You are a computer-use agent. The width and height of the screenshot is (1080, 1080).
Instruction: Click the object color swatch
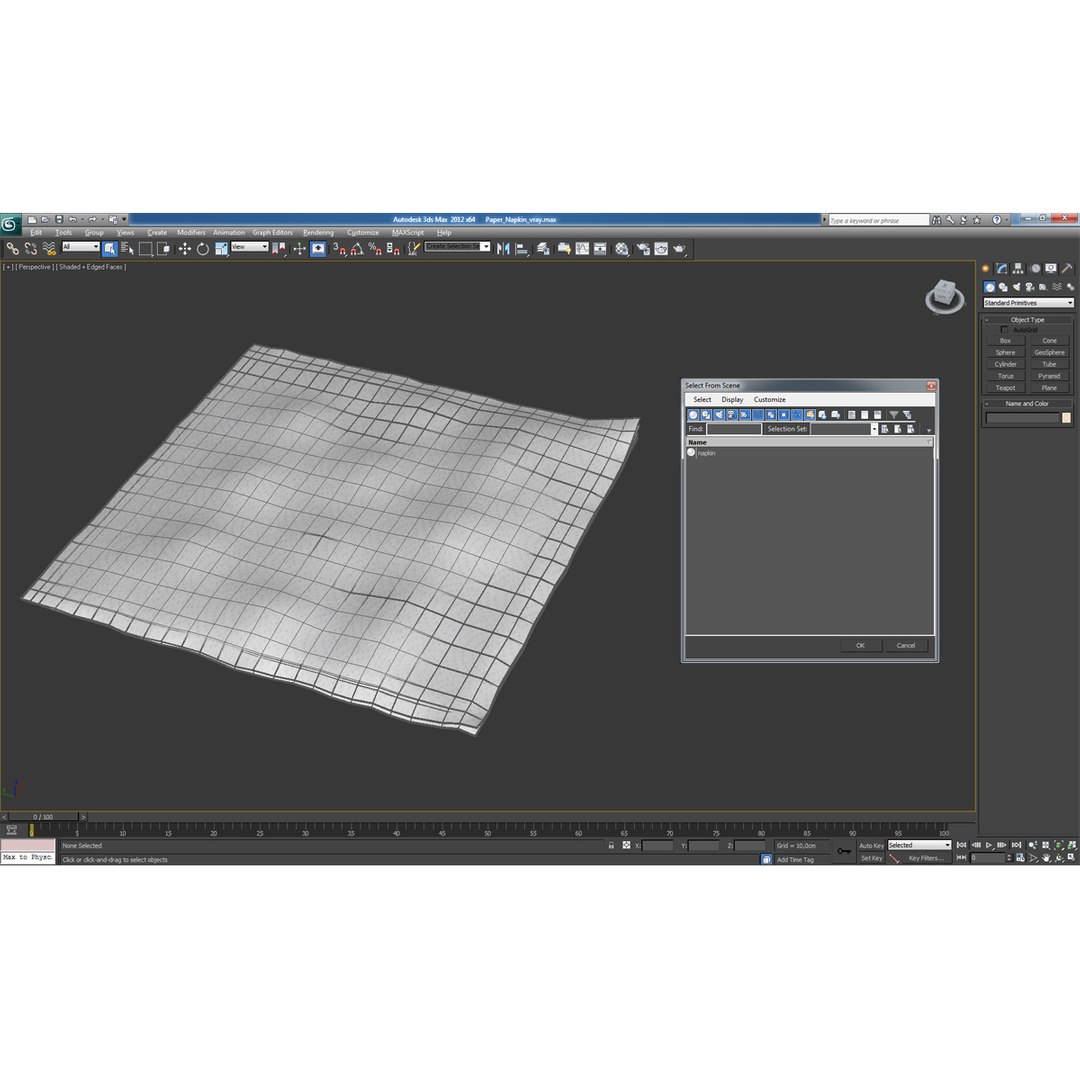point(1066,418)
